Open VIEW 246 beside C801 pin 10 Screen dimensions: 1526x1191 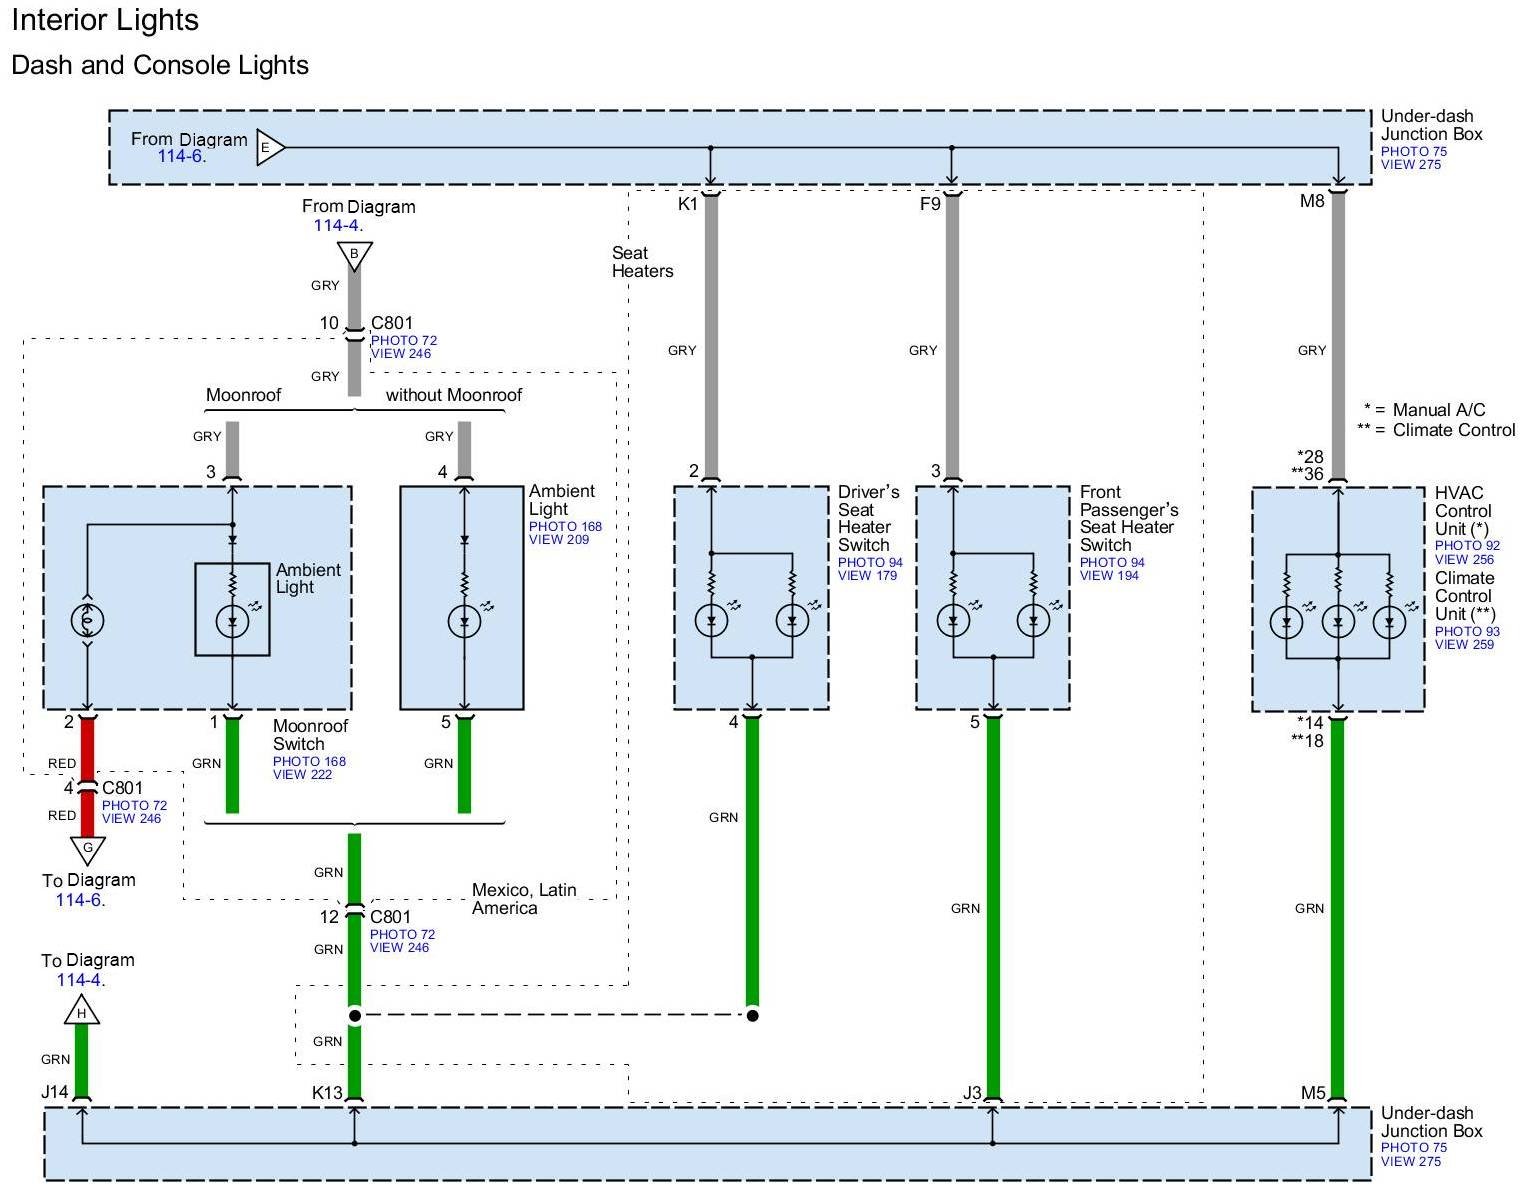click(401, 354)
